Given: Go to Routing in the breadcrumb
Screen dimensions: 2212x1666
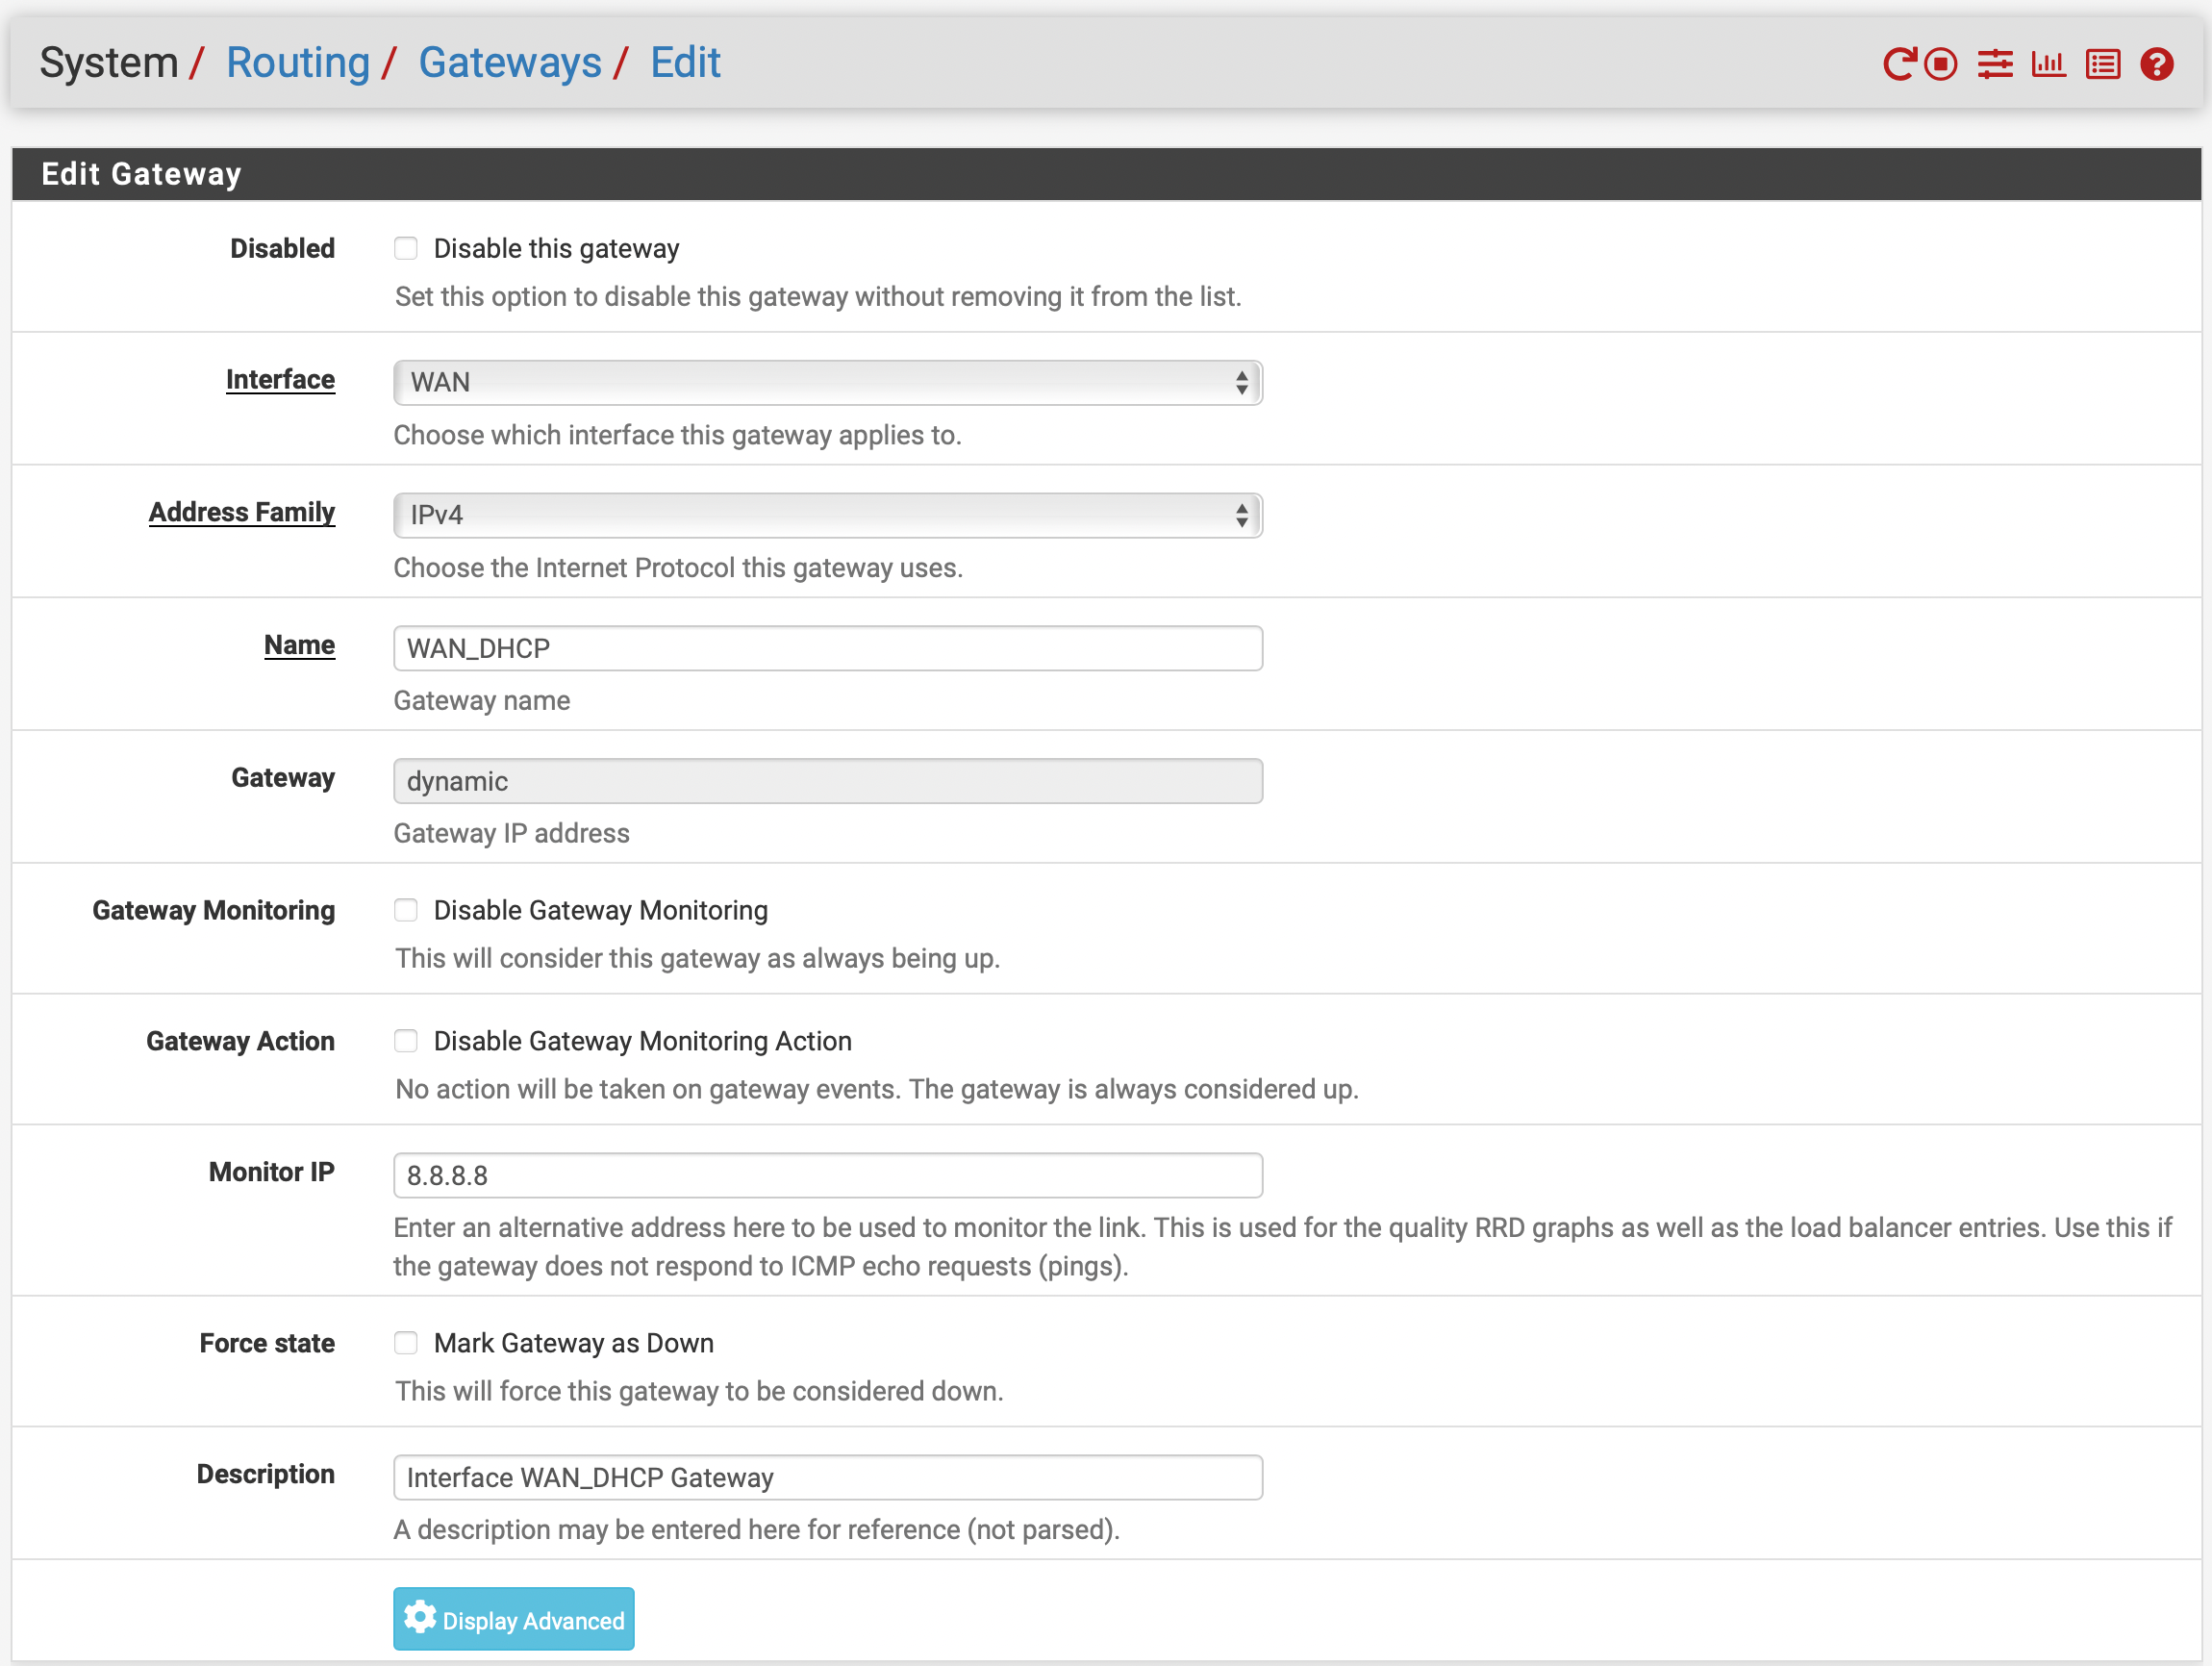Looking at the screenshot, I should 298,62.
